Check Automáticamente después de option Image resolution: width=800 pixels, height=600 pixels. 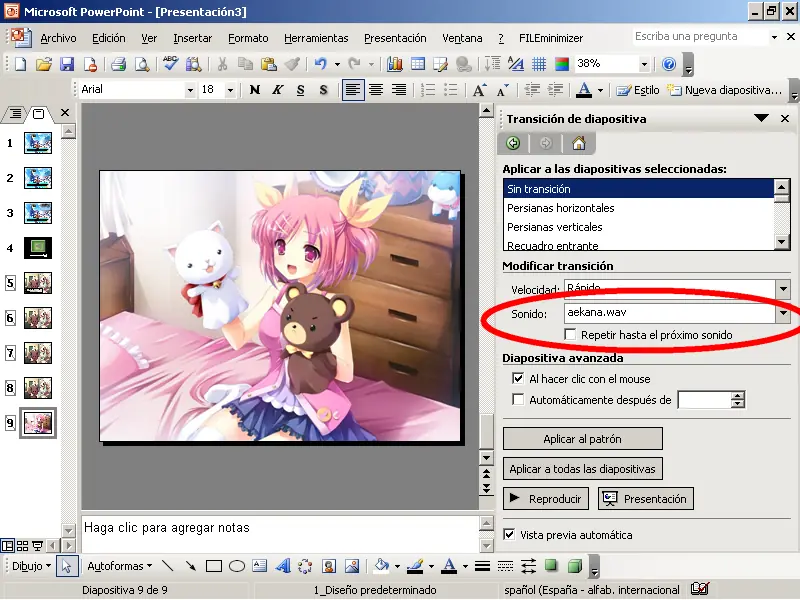coord(519,399)
